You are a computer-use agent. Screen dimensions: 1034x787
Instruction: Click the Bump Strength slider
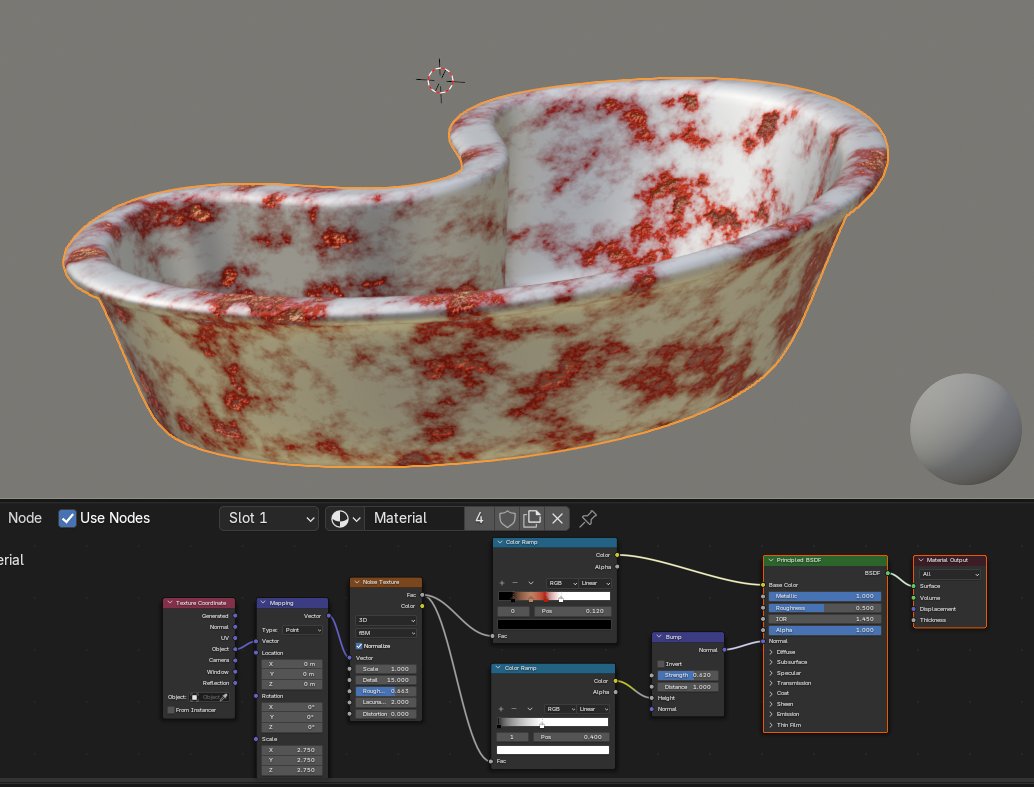686,676
